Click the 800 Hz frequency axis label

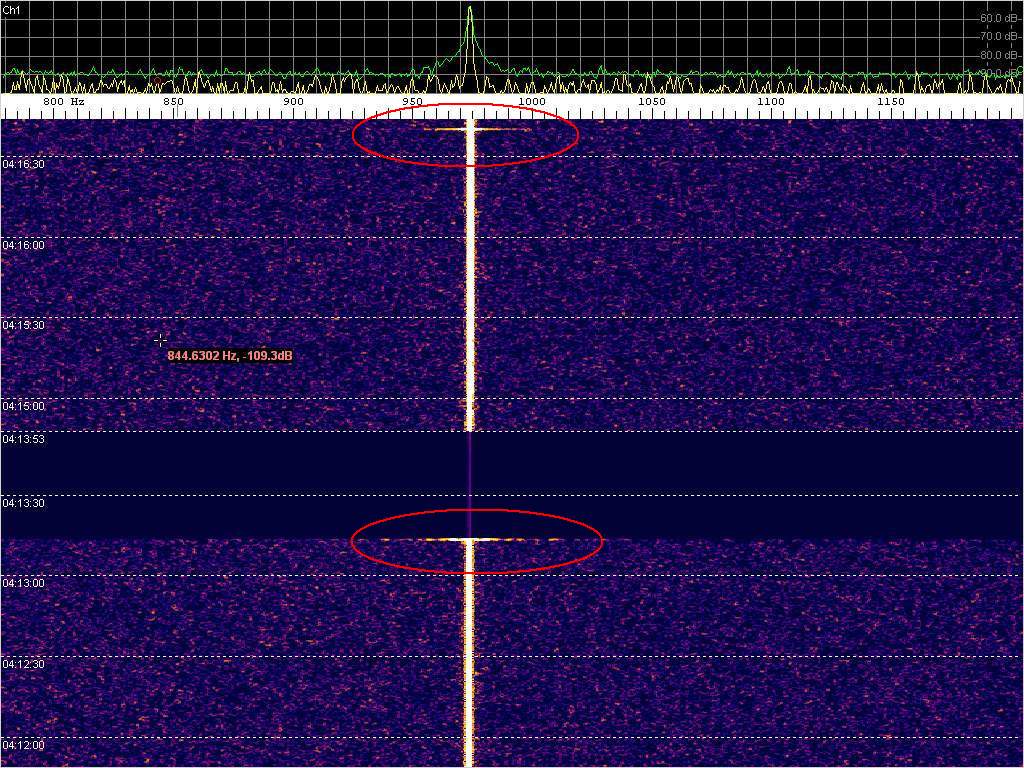(x=63, y=102)
